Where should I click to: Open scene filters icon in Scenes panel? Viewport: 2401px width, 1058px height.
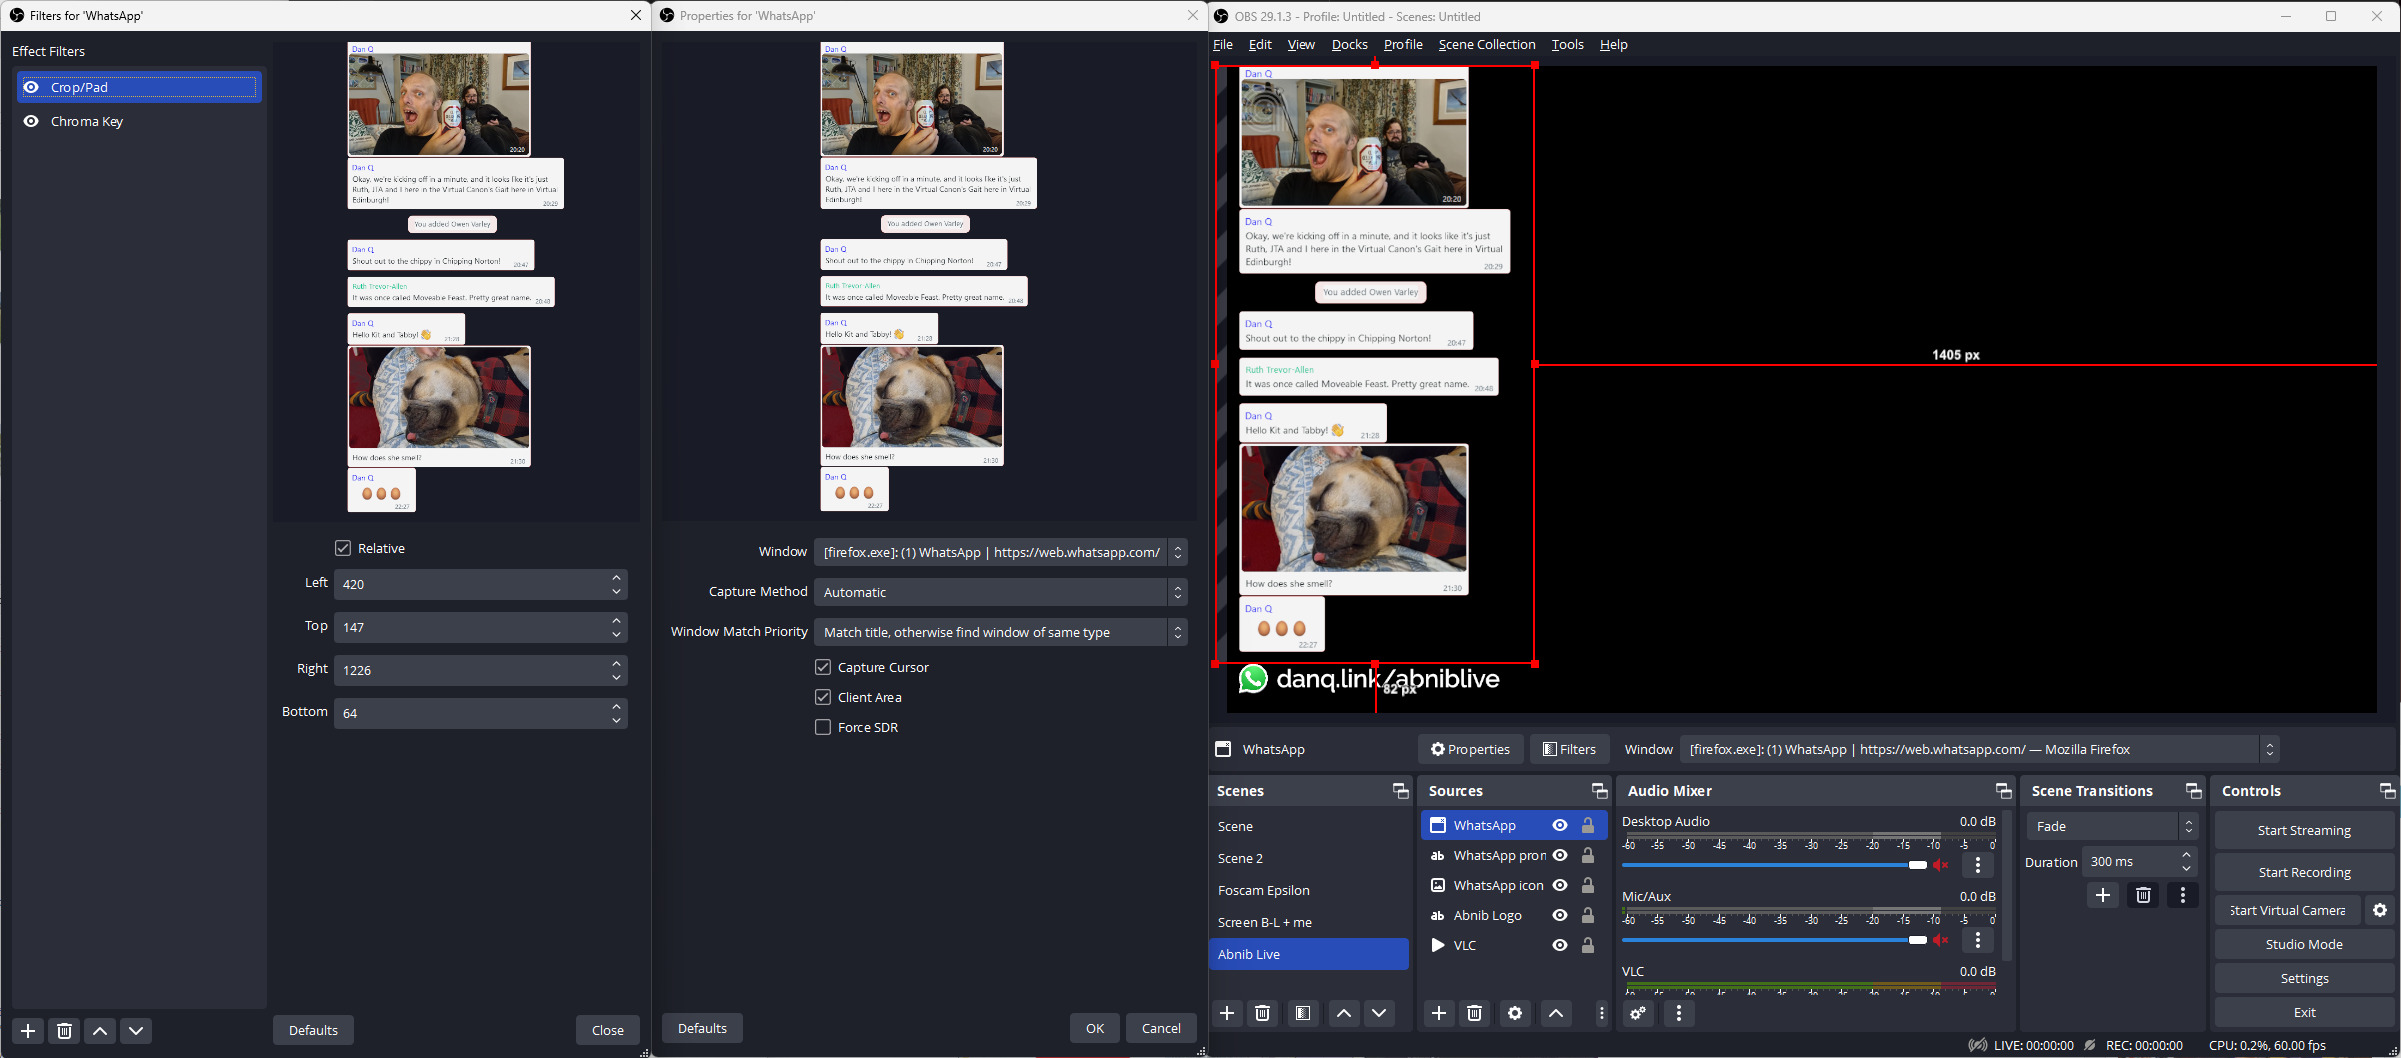pos(1302,1013)
